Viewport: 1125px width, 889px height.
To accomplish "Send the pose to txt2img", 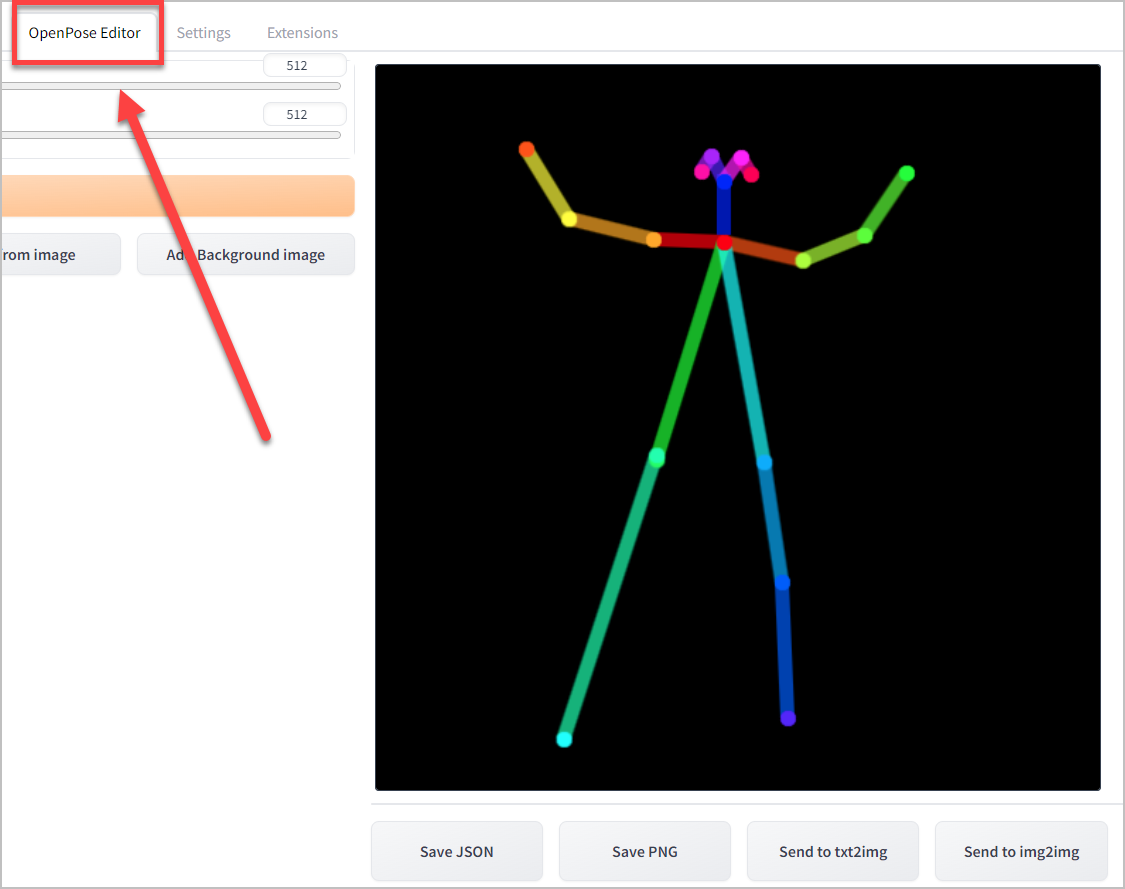I will tap(832, 851).
